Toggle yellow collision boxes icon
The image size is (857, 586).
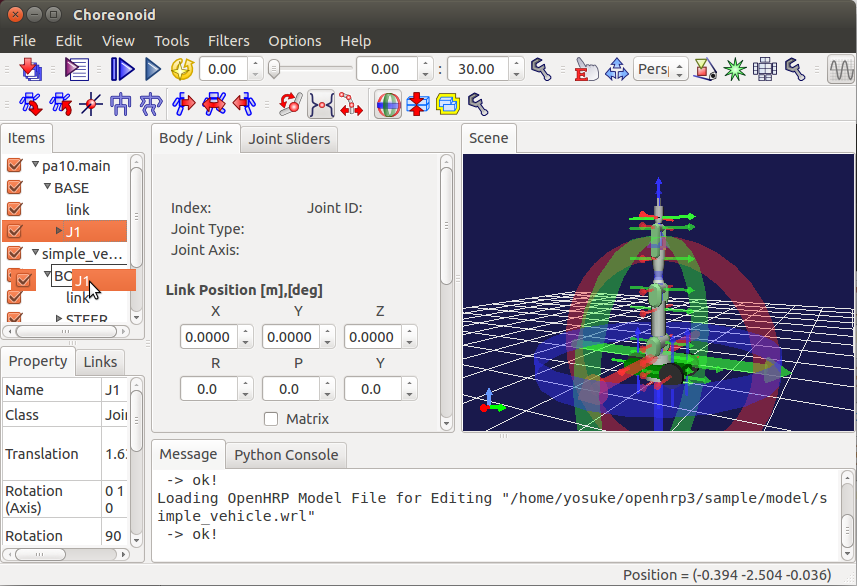click(448, 104)
